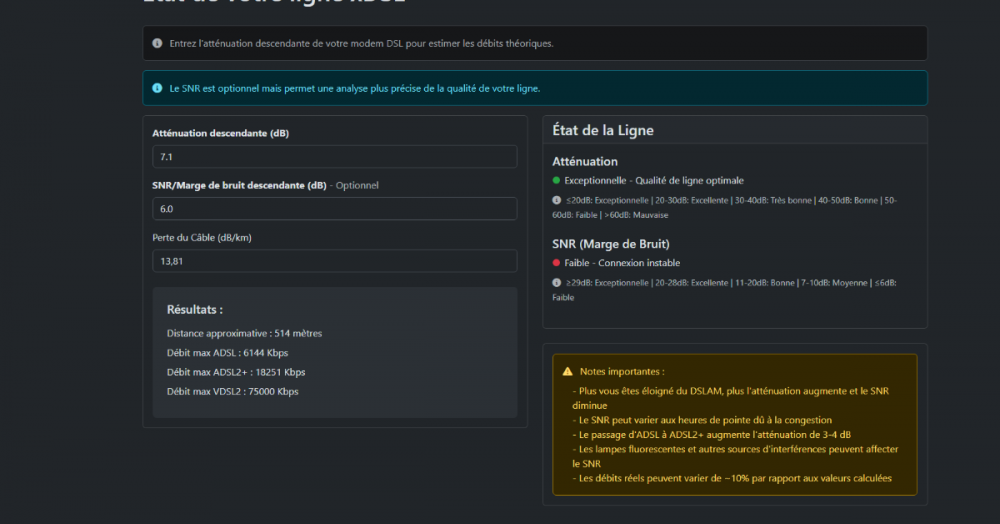Click the 'SNR/Marge de bruit descendante (dB)' label

pyautogui.click(x=239, y=185)
